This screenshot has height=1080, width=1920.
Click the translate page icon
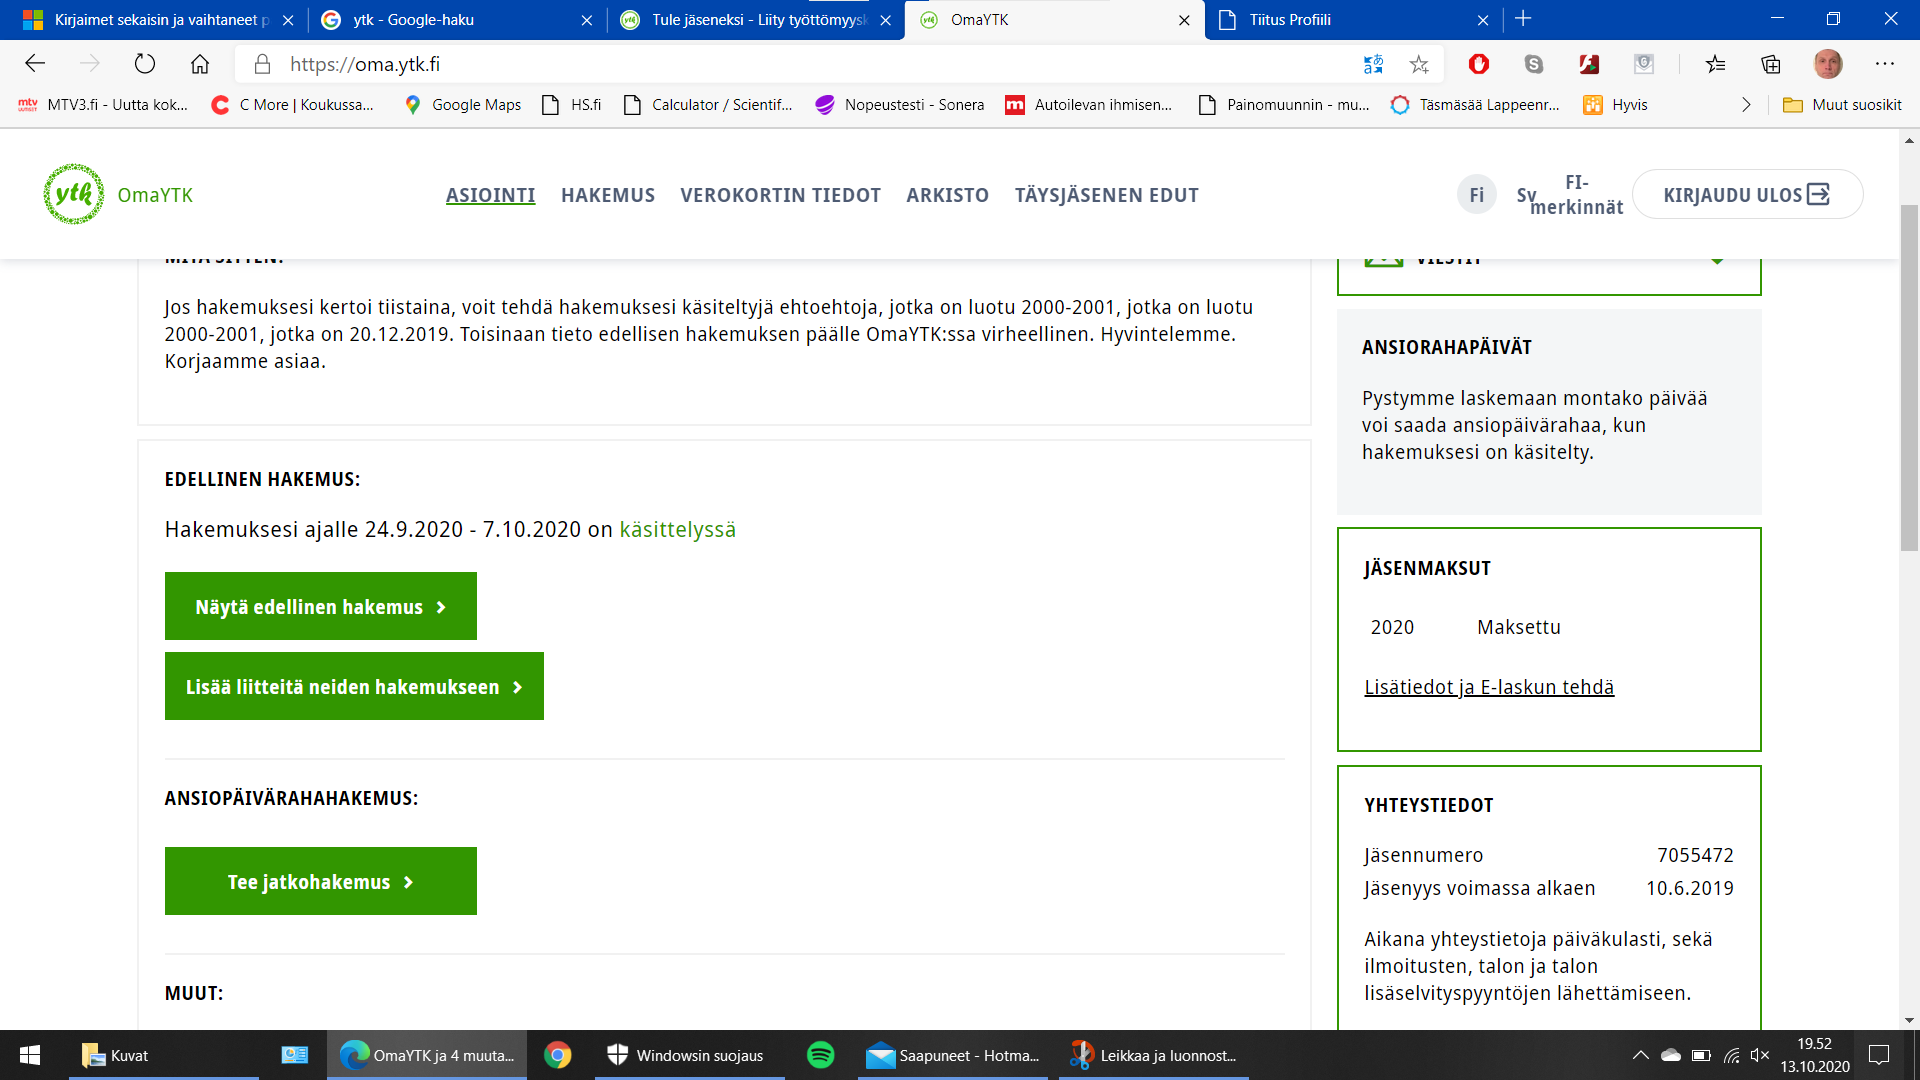[1373, 64]
